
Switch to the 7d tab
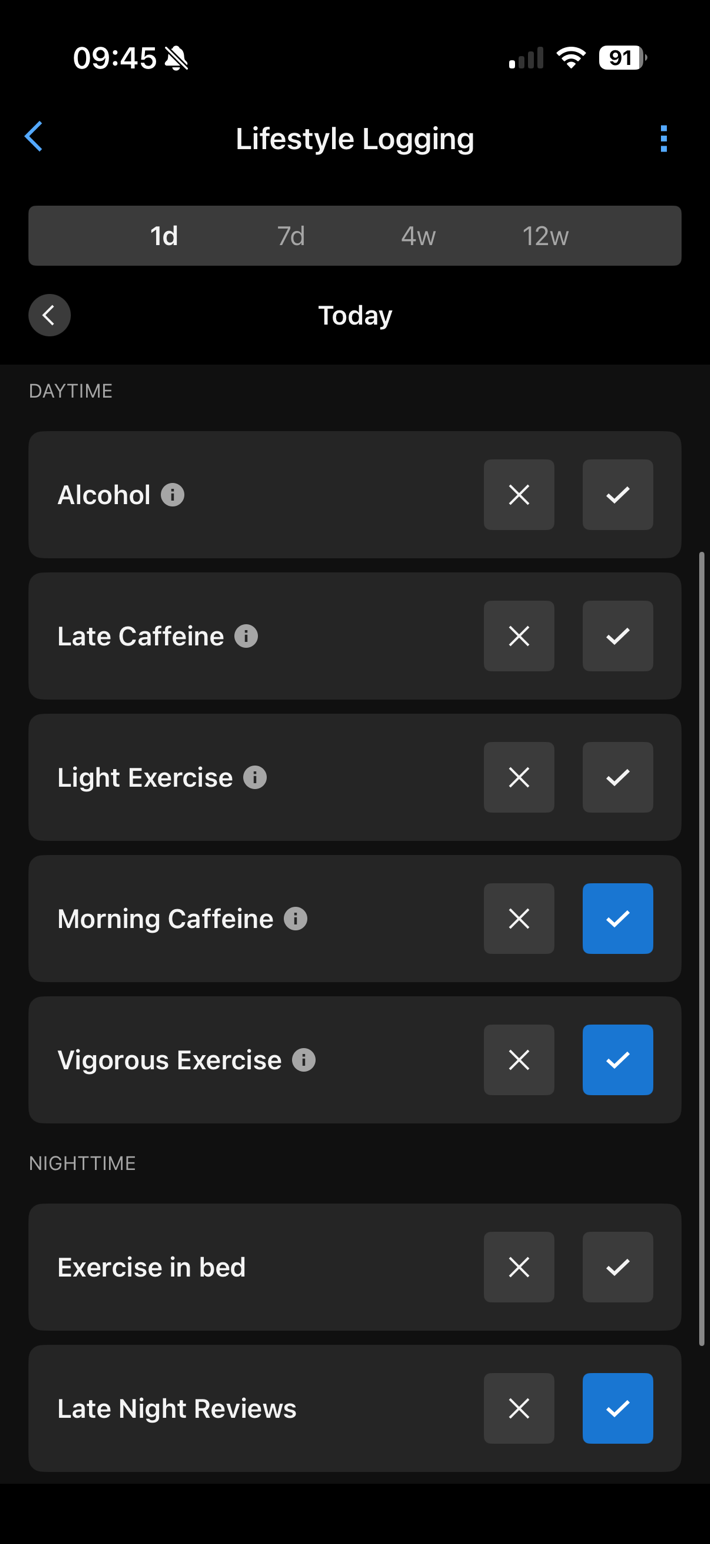click(x=291, y=236)
